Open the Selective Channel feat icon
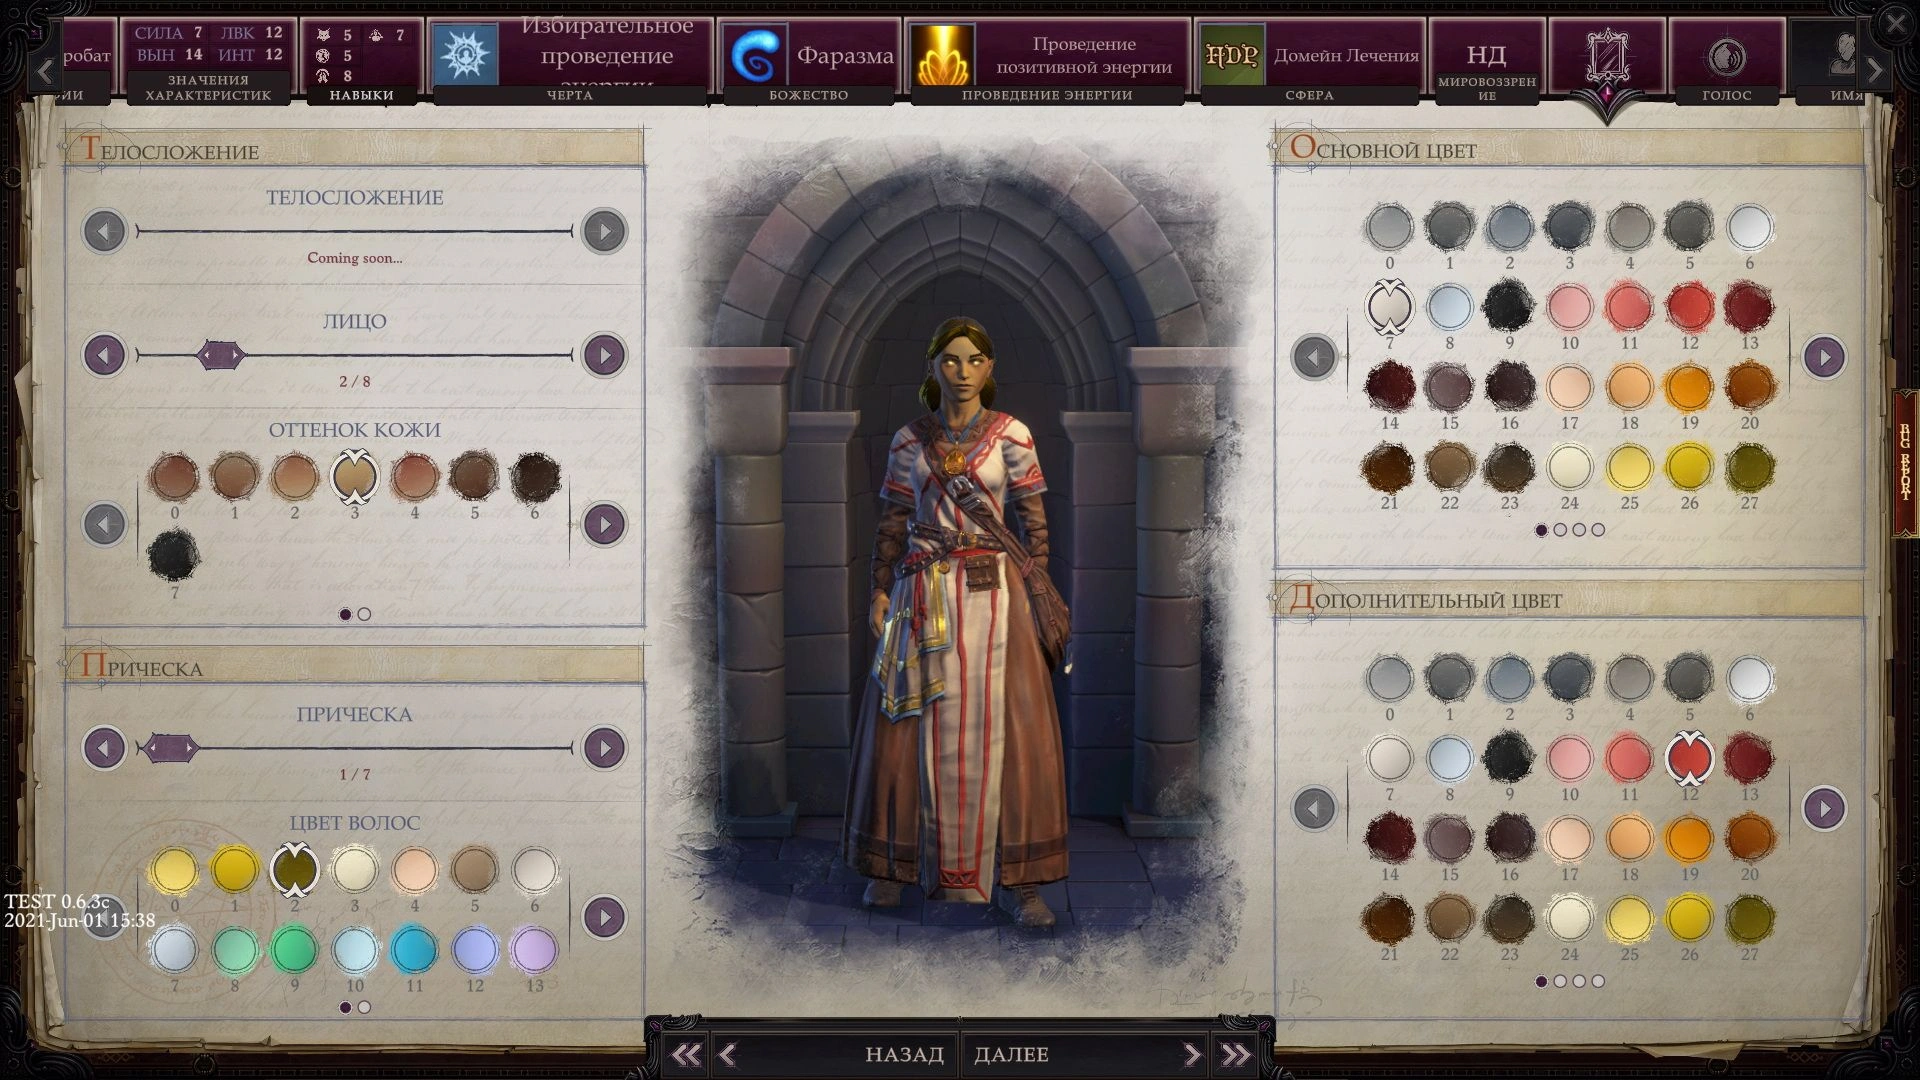Image resolution: width=1920 pixels, height=1080 pixels. [465, 55]
